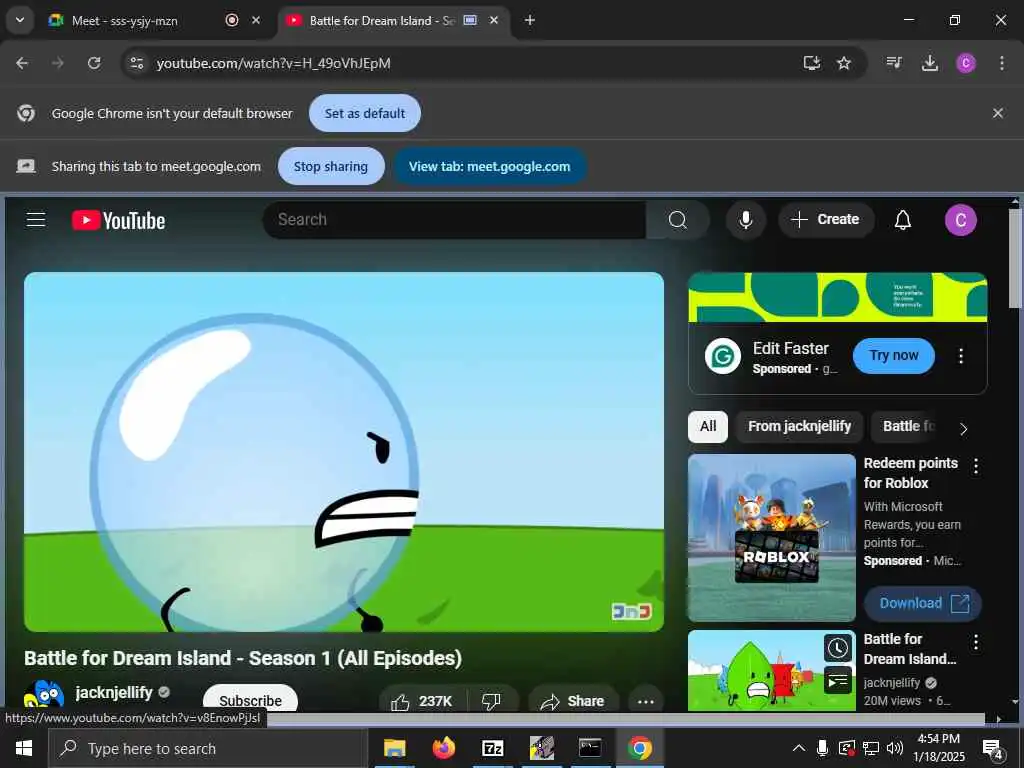Add the suggested video to queue
The image size is (1024, 768).
[837, 680]
